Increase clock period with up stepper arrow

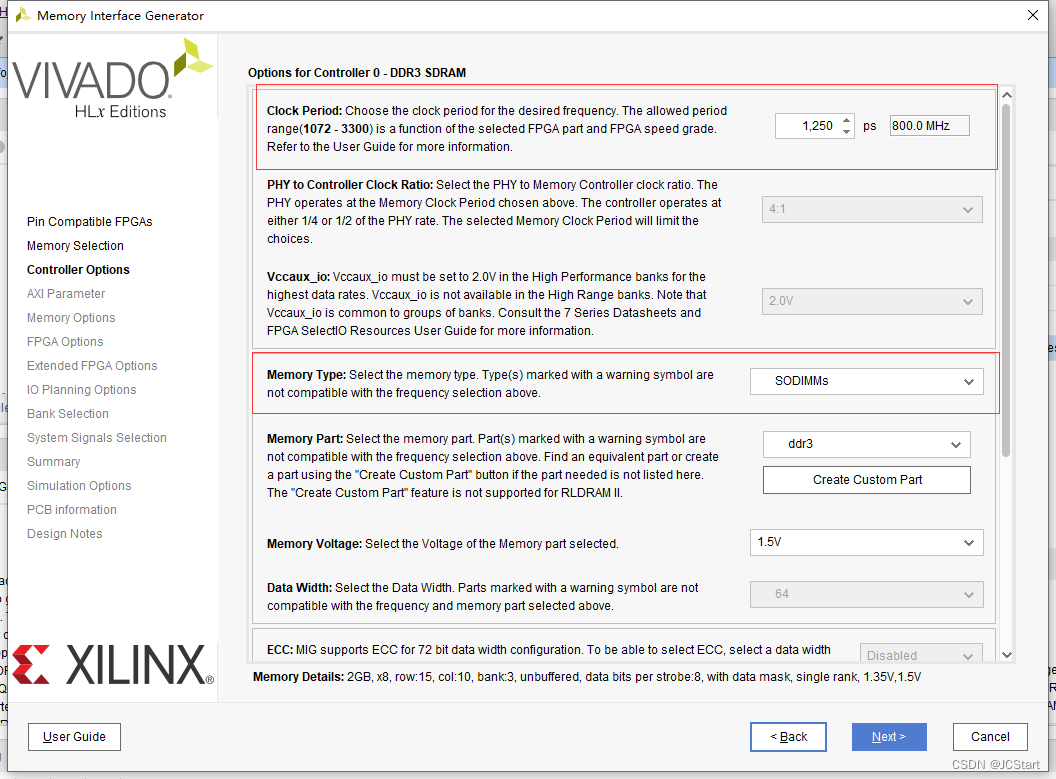pyautogui.click(x=847, y=120)
